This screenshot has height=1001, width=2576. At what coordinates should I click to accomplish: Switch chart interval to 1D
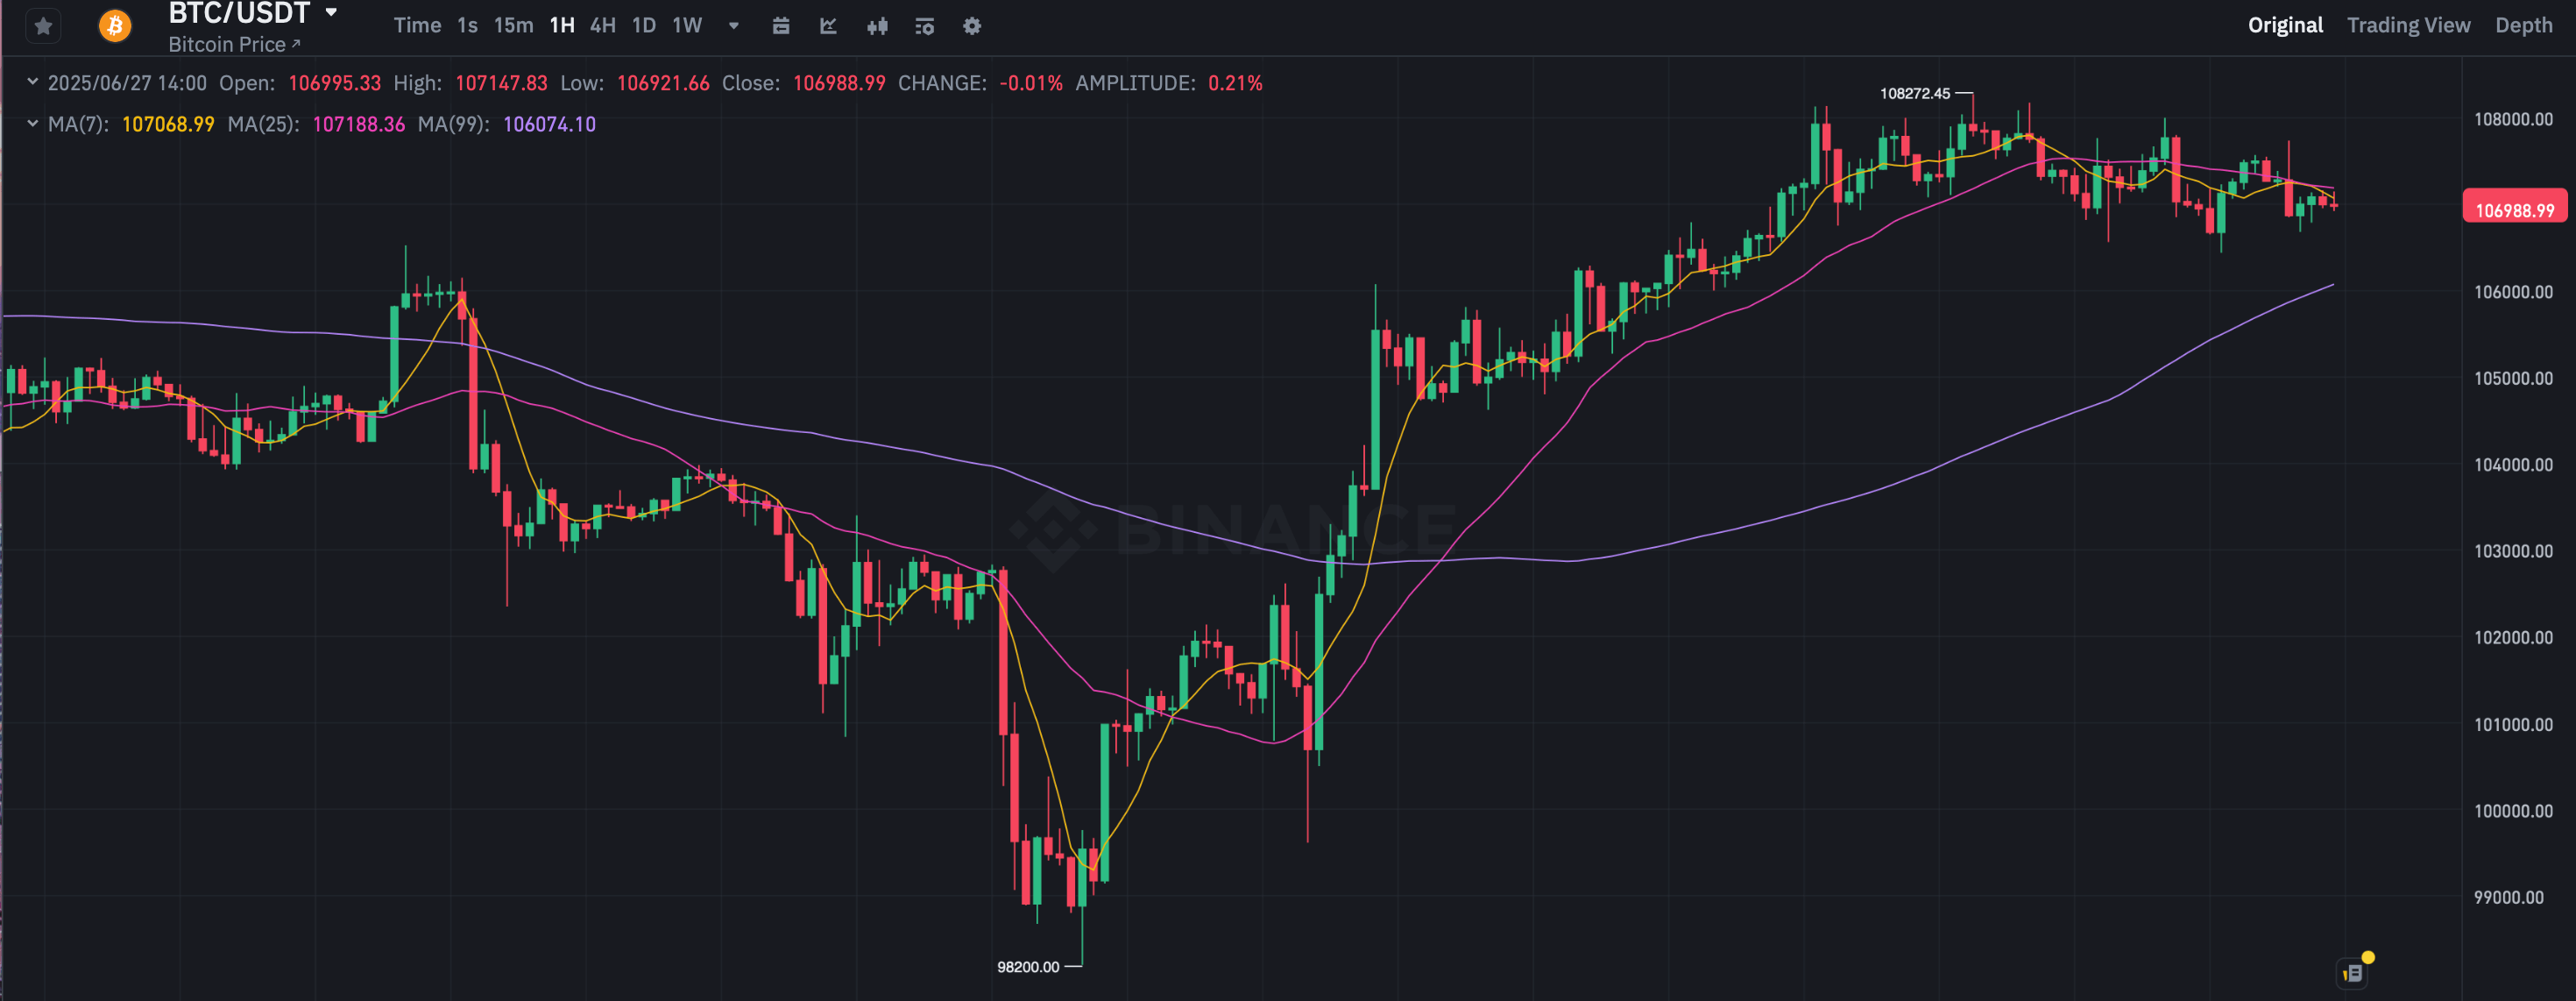(644, 25)
